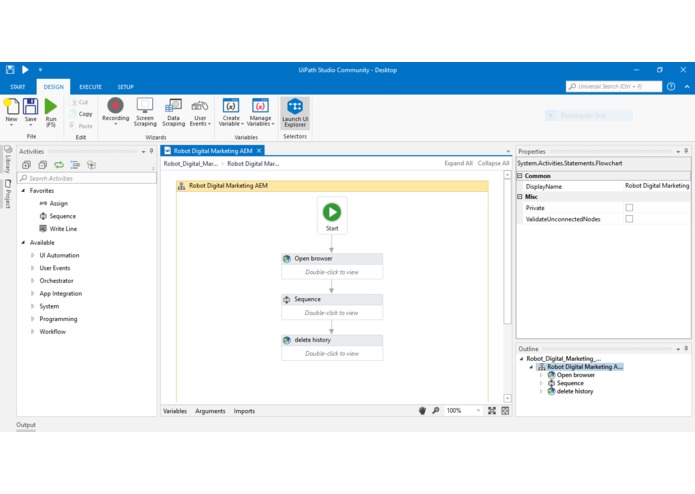Image resolution: width=695 pixels, height=494 pixels.
Task: Open the Project side tab
Action: click(x=8, y=193)
